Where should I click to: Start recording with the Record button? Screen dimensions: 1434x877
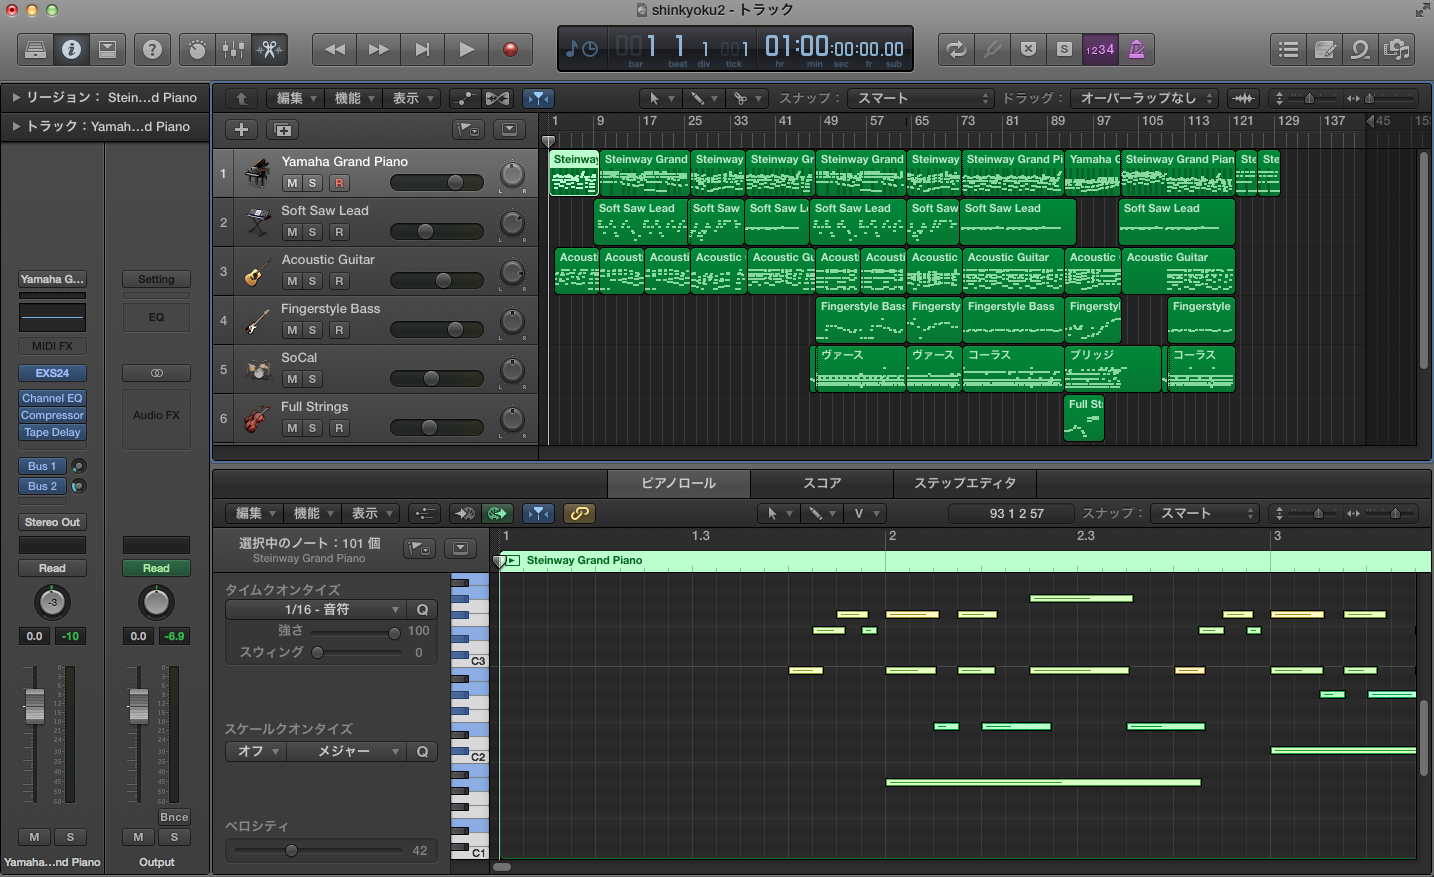[x=510, y=49]
